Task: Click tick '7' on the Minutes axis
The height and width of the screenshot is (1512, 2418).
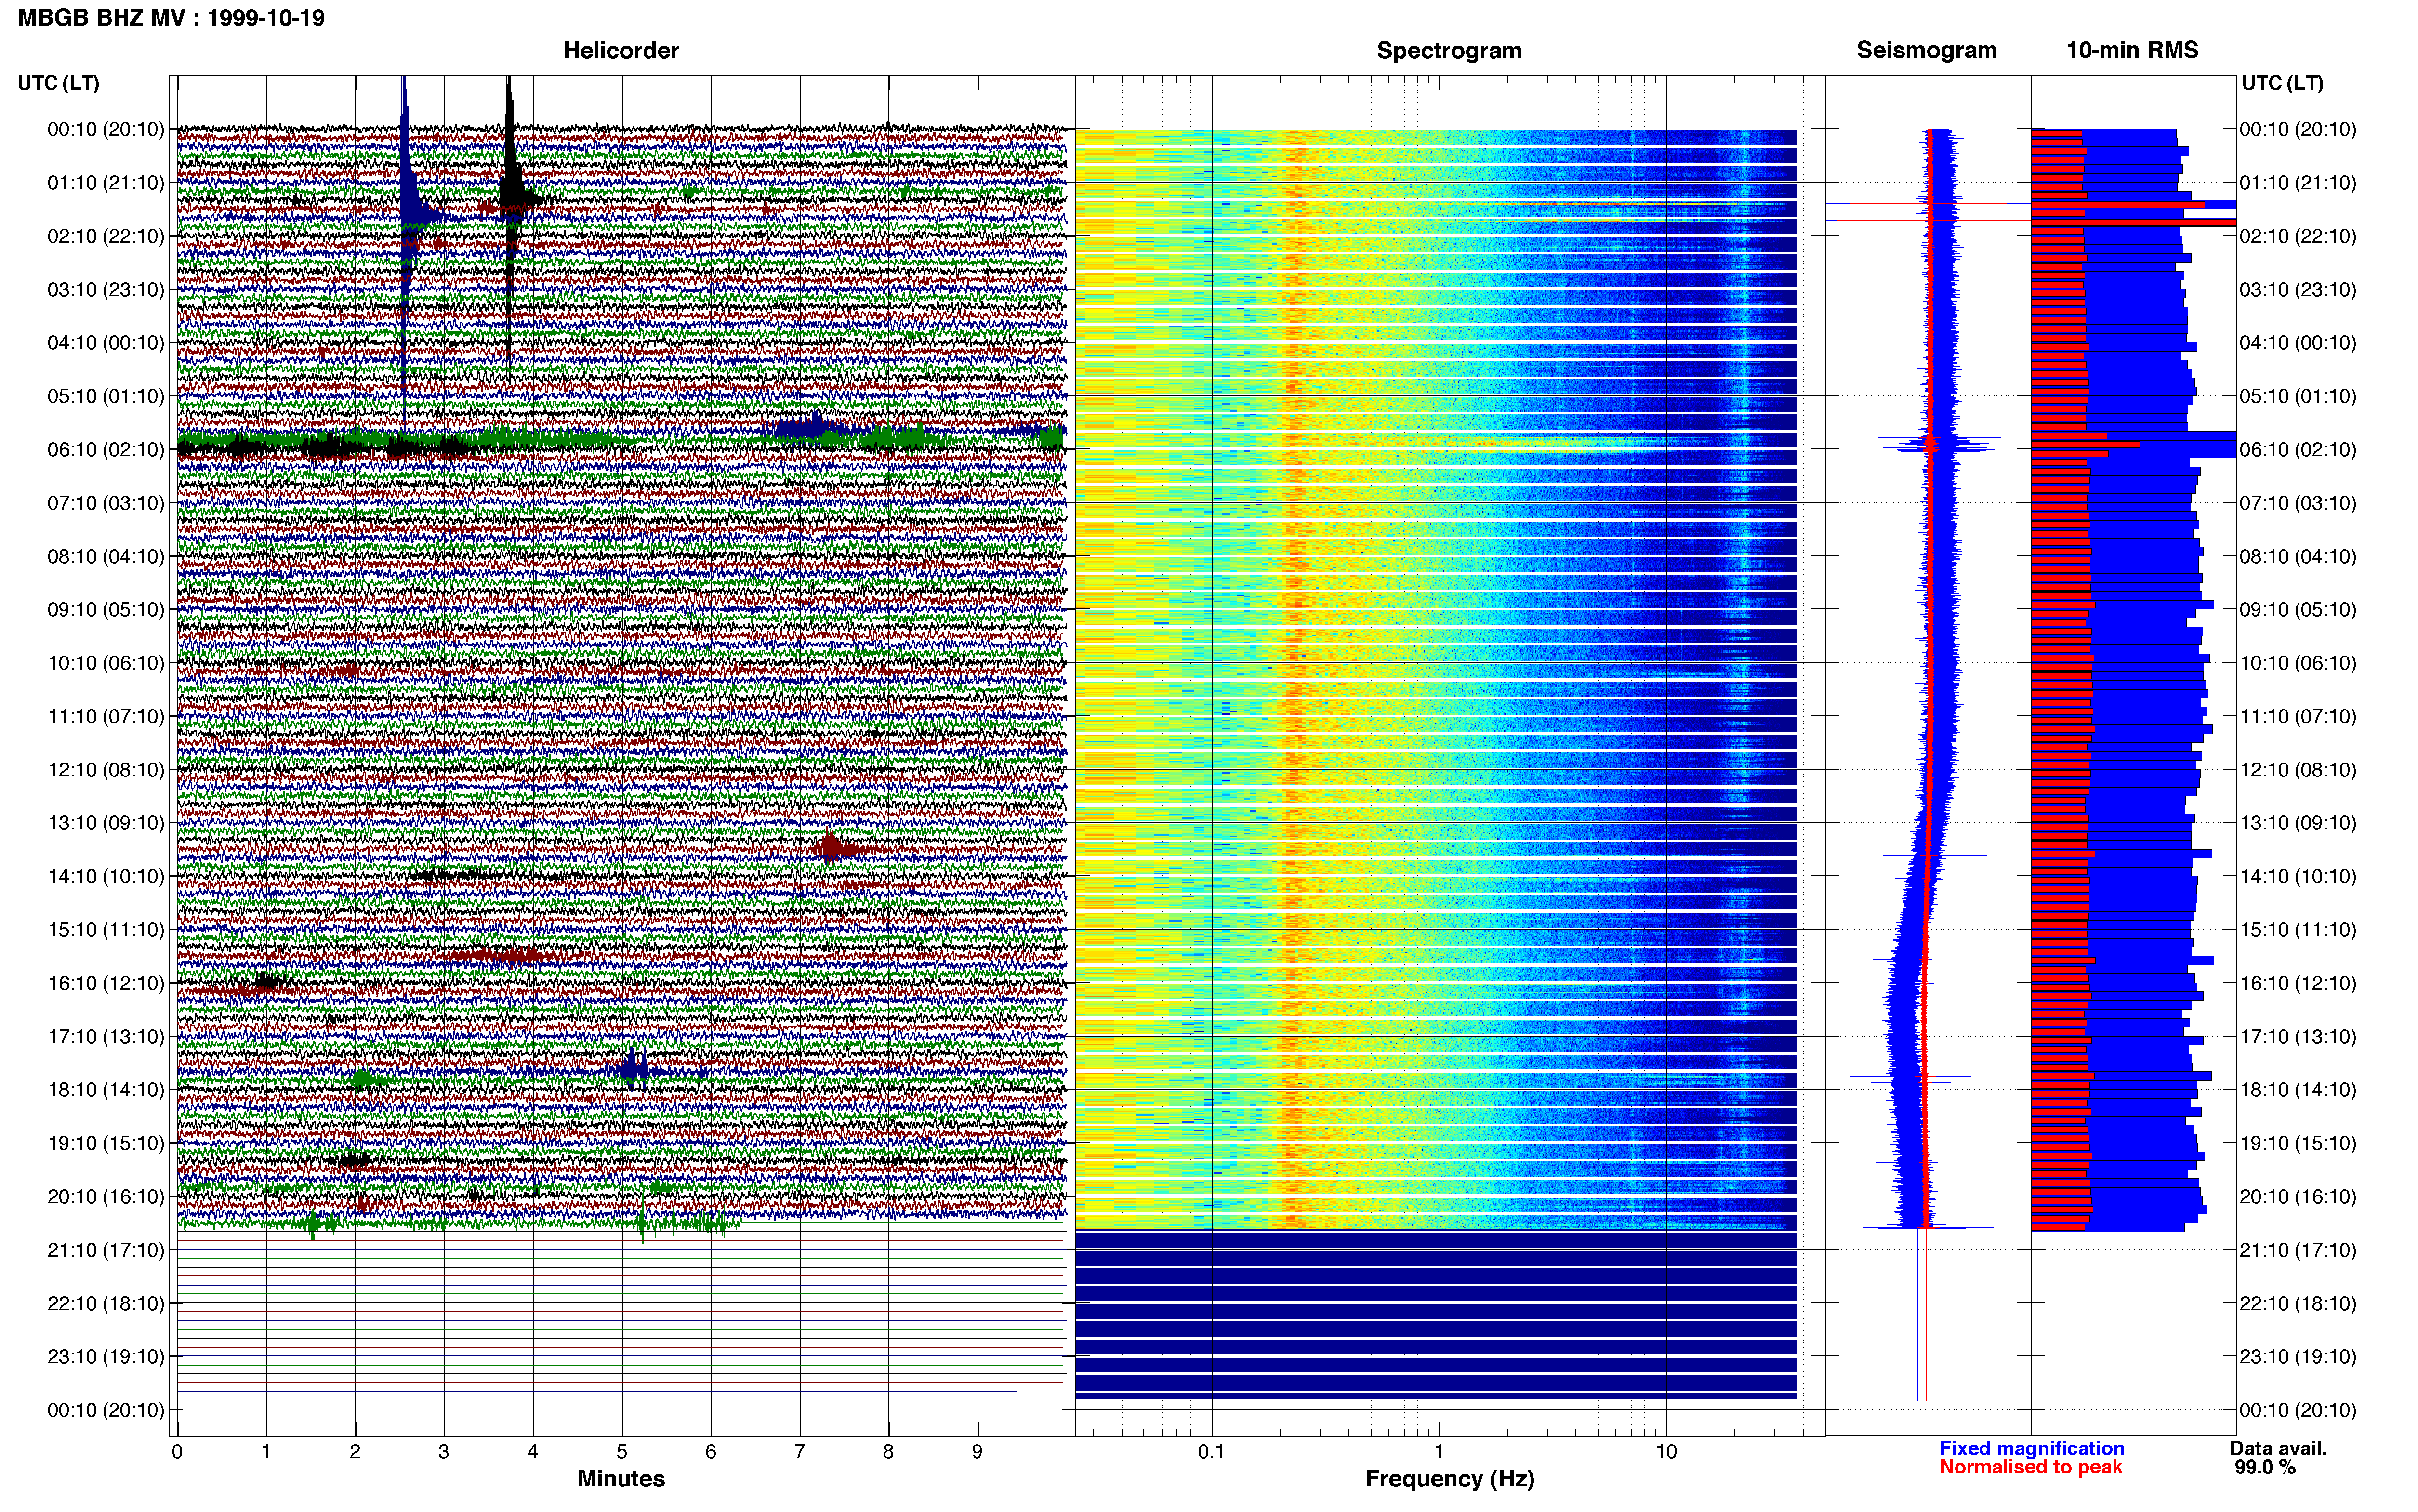Action: coord(800,1452)
